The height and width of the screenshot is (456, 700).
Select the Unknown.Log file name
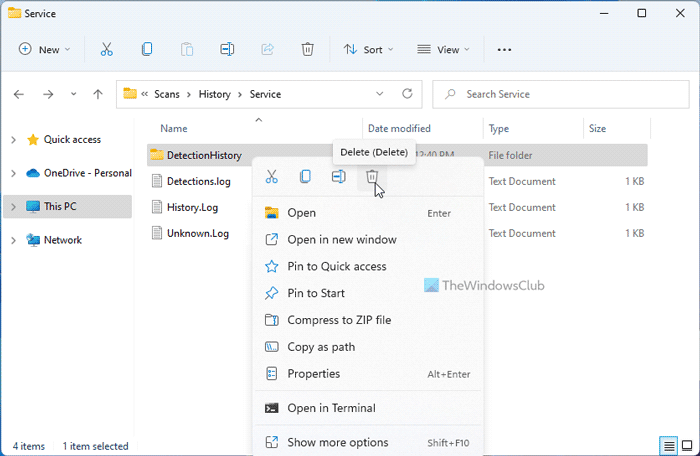(198, 233)
